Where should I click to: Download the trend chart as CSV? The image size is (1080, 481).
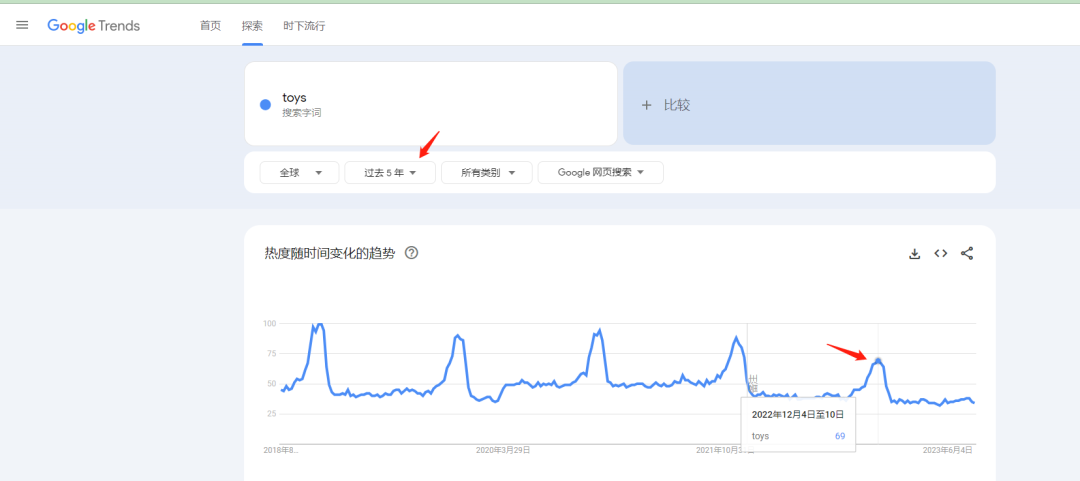pos(914,254)
